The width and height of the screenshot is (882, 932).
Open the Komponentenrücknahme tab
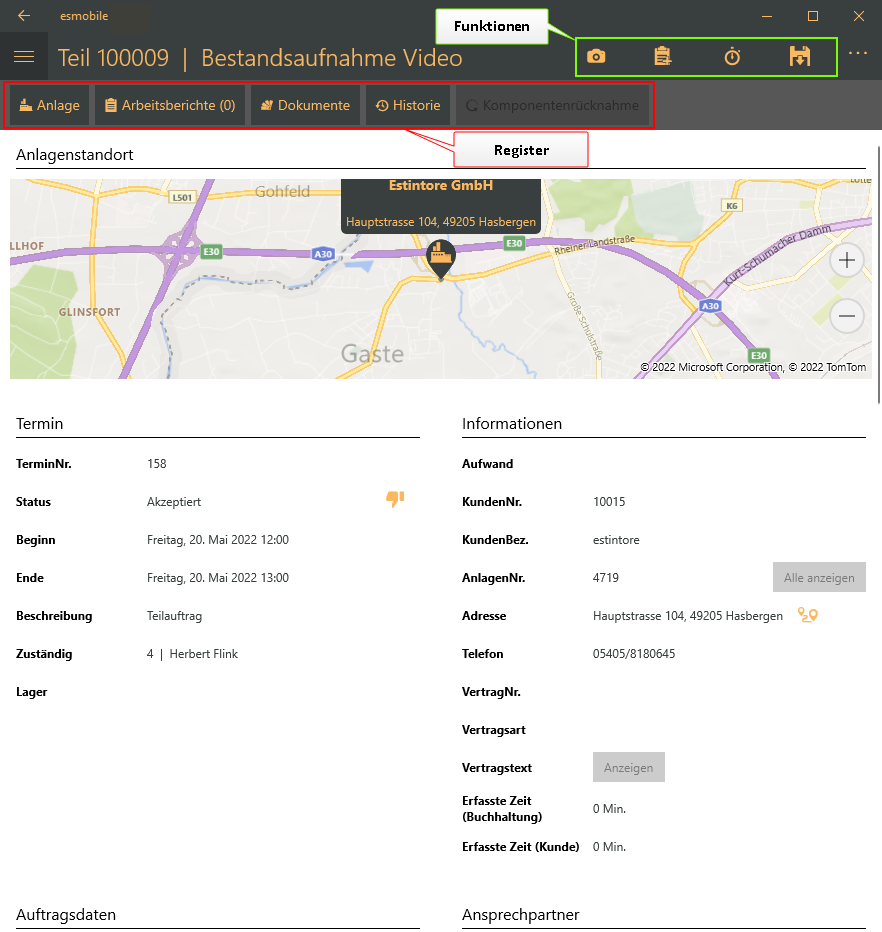pos(552,105)
